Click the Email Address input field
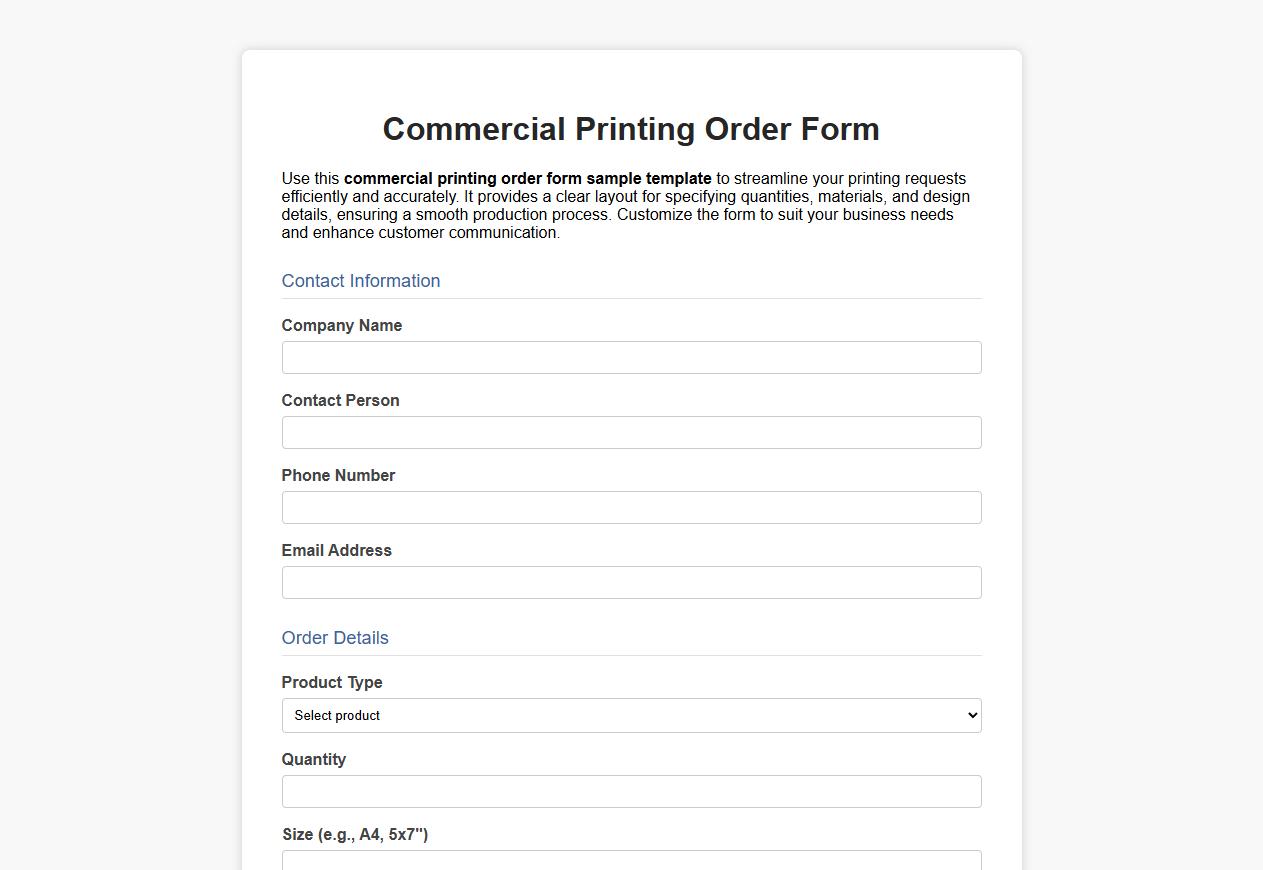Image resolution: width=1263 pixels, height=870 pixels. (631, 582)
